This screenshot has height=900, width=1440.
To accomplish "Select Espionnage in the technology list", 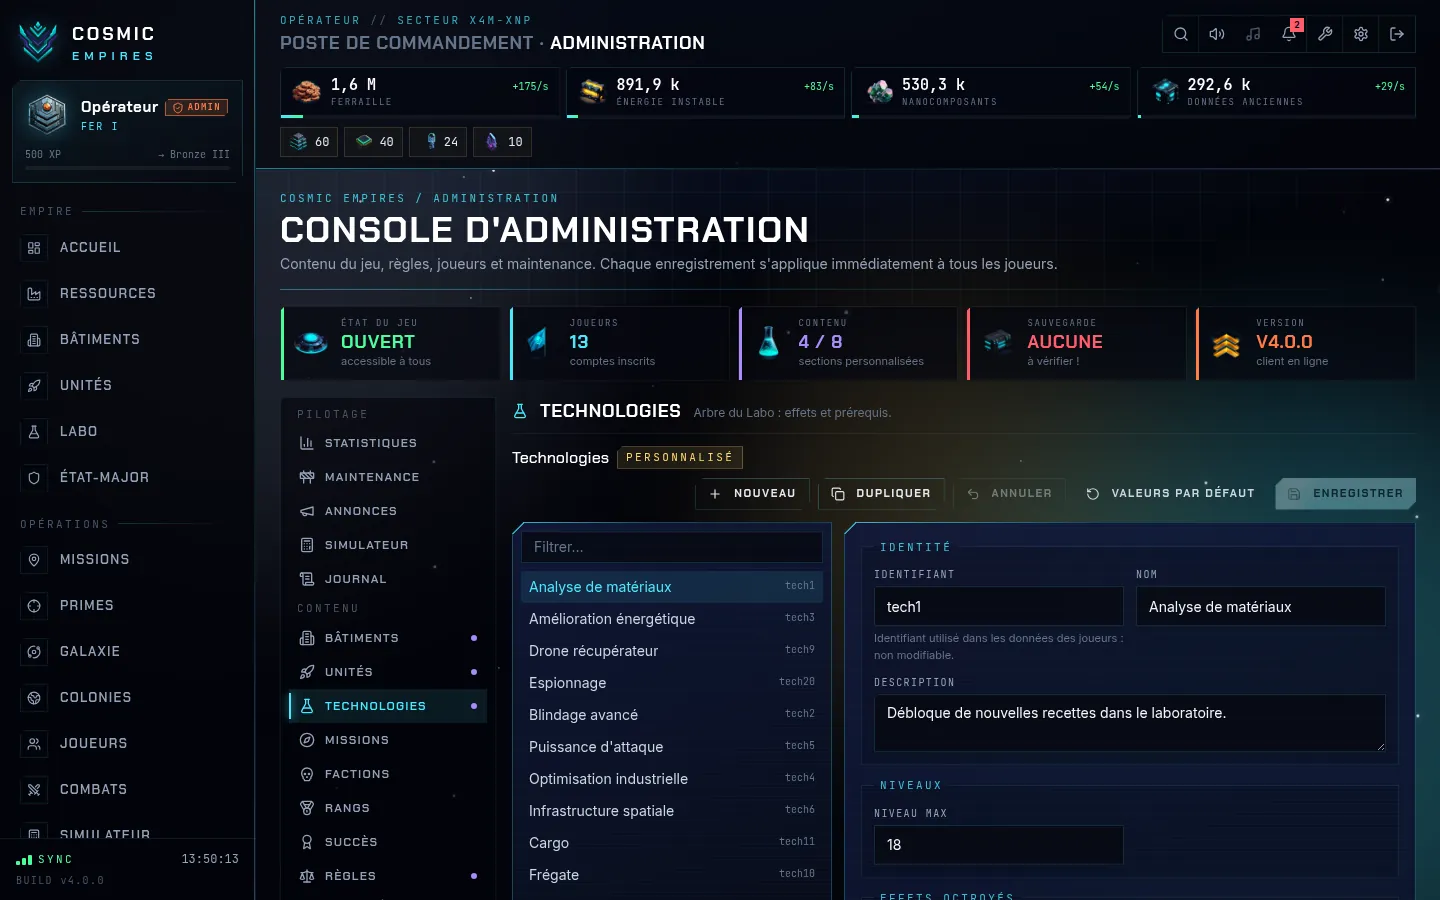I will 672,683.
